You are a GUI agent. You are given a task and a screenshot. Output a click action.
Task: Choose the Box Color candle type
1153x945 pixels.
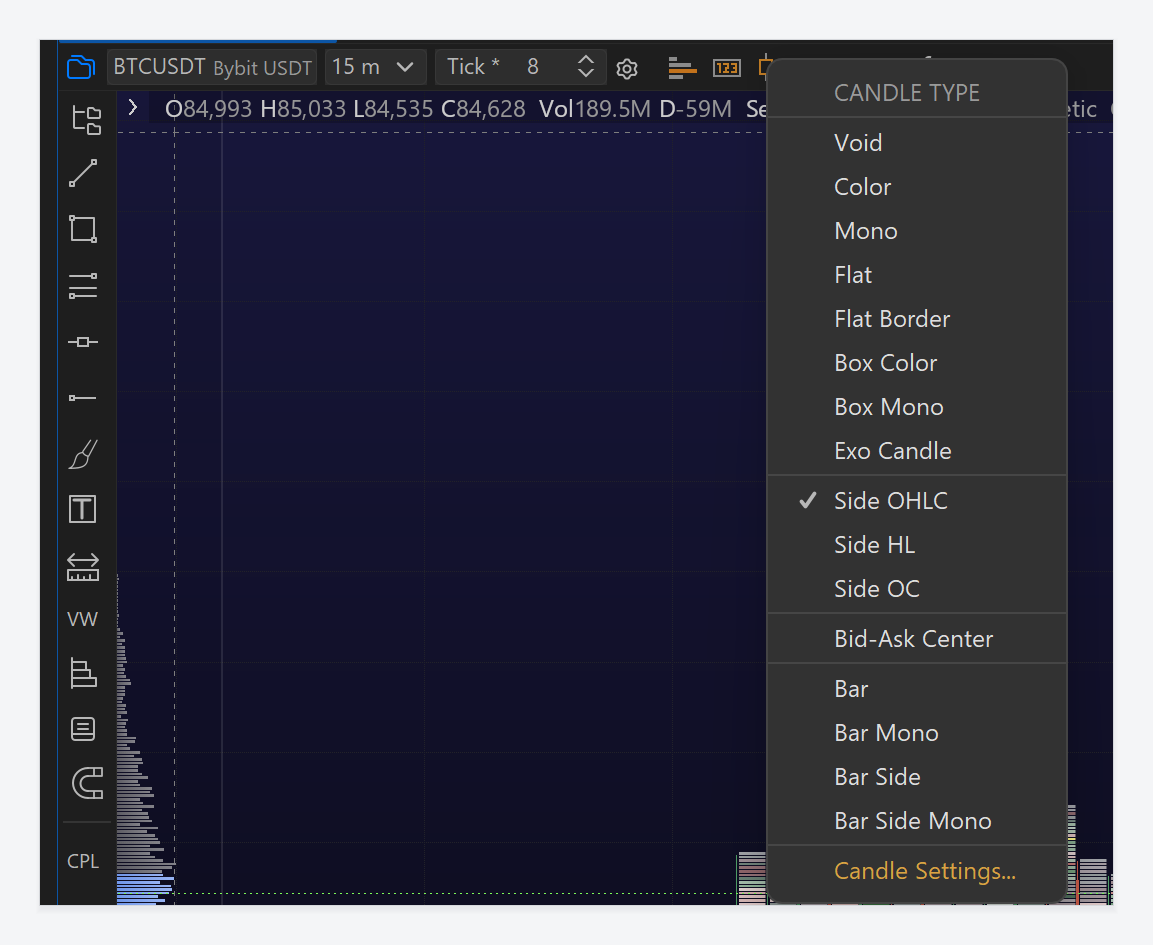(917, 363)
